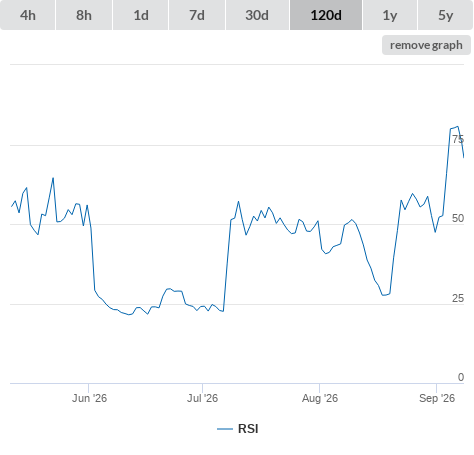Switch to the 8h time range
The image size is (474, 455).
click(84, 15)
